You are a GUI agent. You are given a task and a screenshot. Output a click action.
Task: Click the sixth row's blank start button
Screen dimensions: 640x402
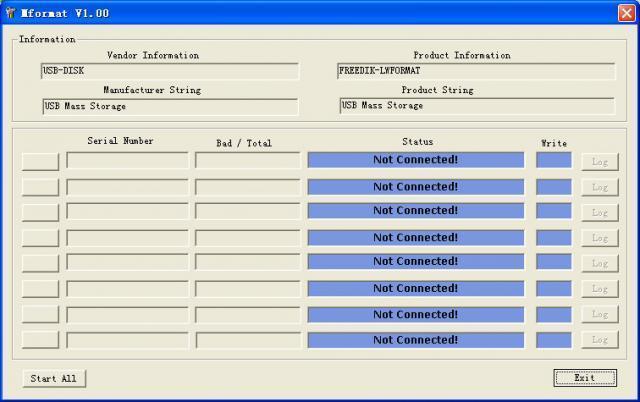pyautogui.click(x=40, y=289)
